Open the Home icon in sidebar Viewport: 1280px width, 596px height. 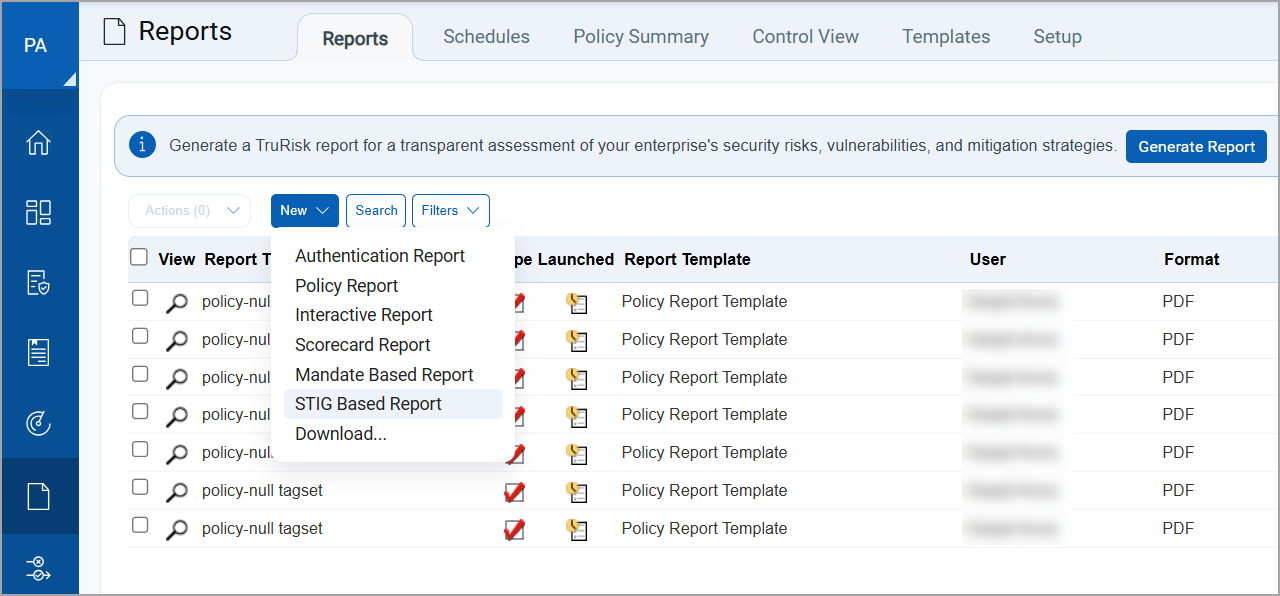click(x=38, y=143)
